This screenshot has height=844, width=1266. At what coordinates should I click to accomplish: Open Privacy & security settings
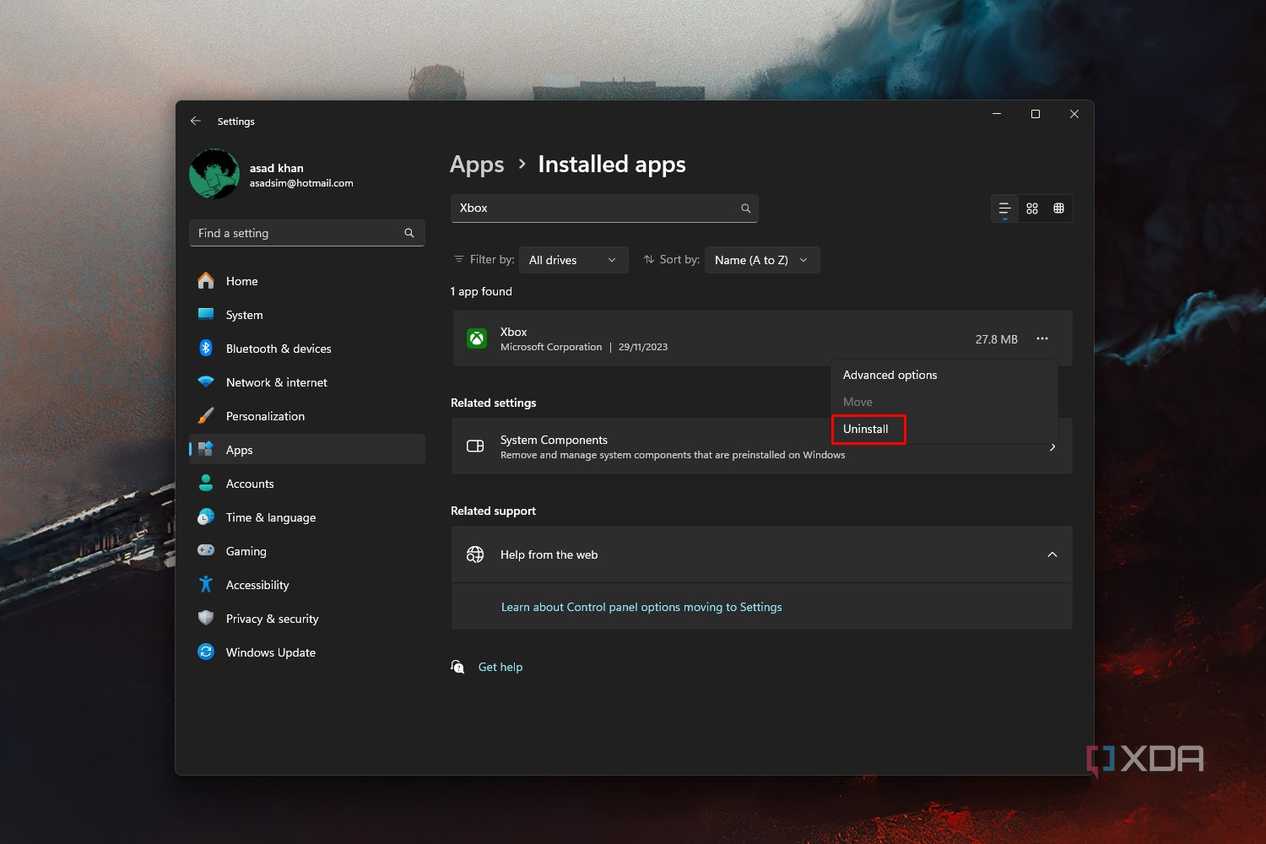272,618
